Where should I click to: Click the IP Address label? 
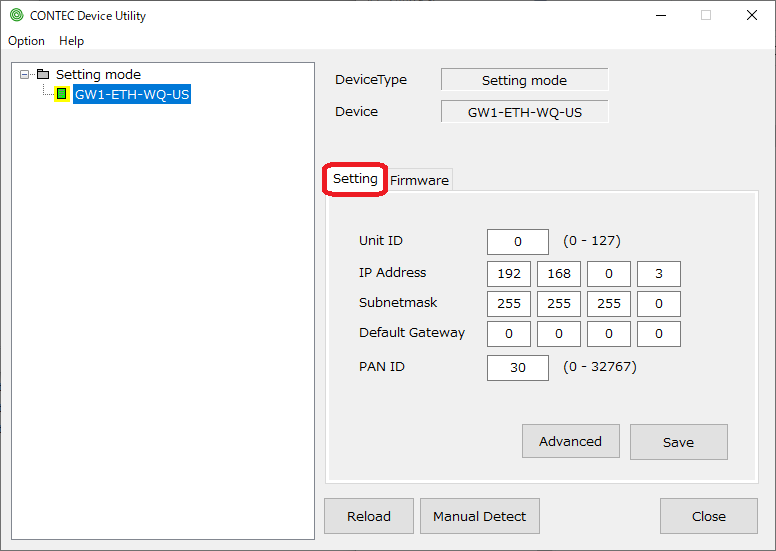click(392, 272)
